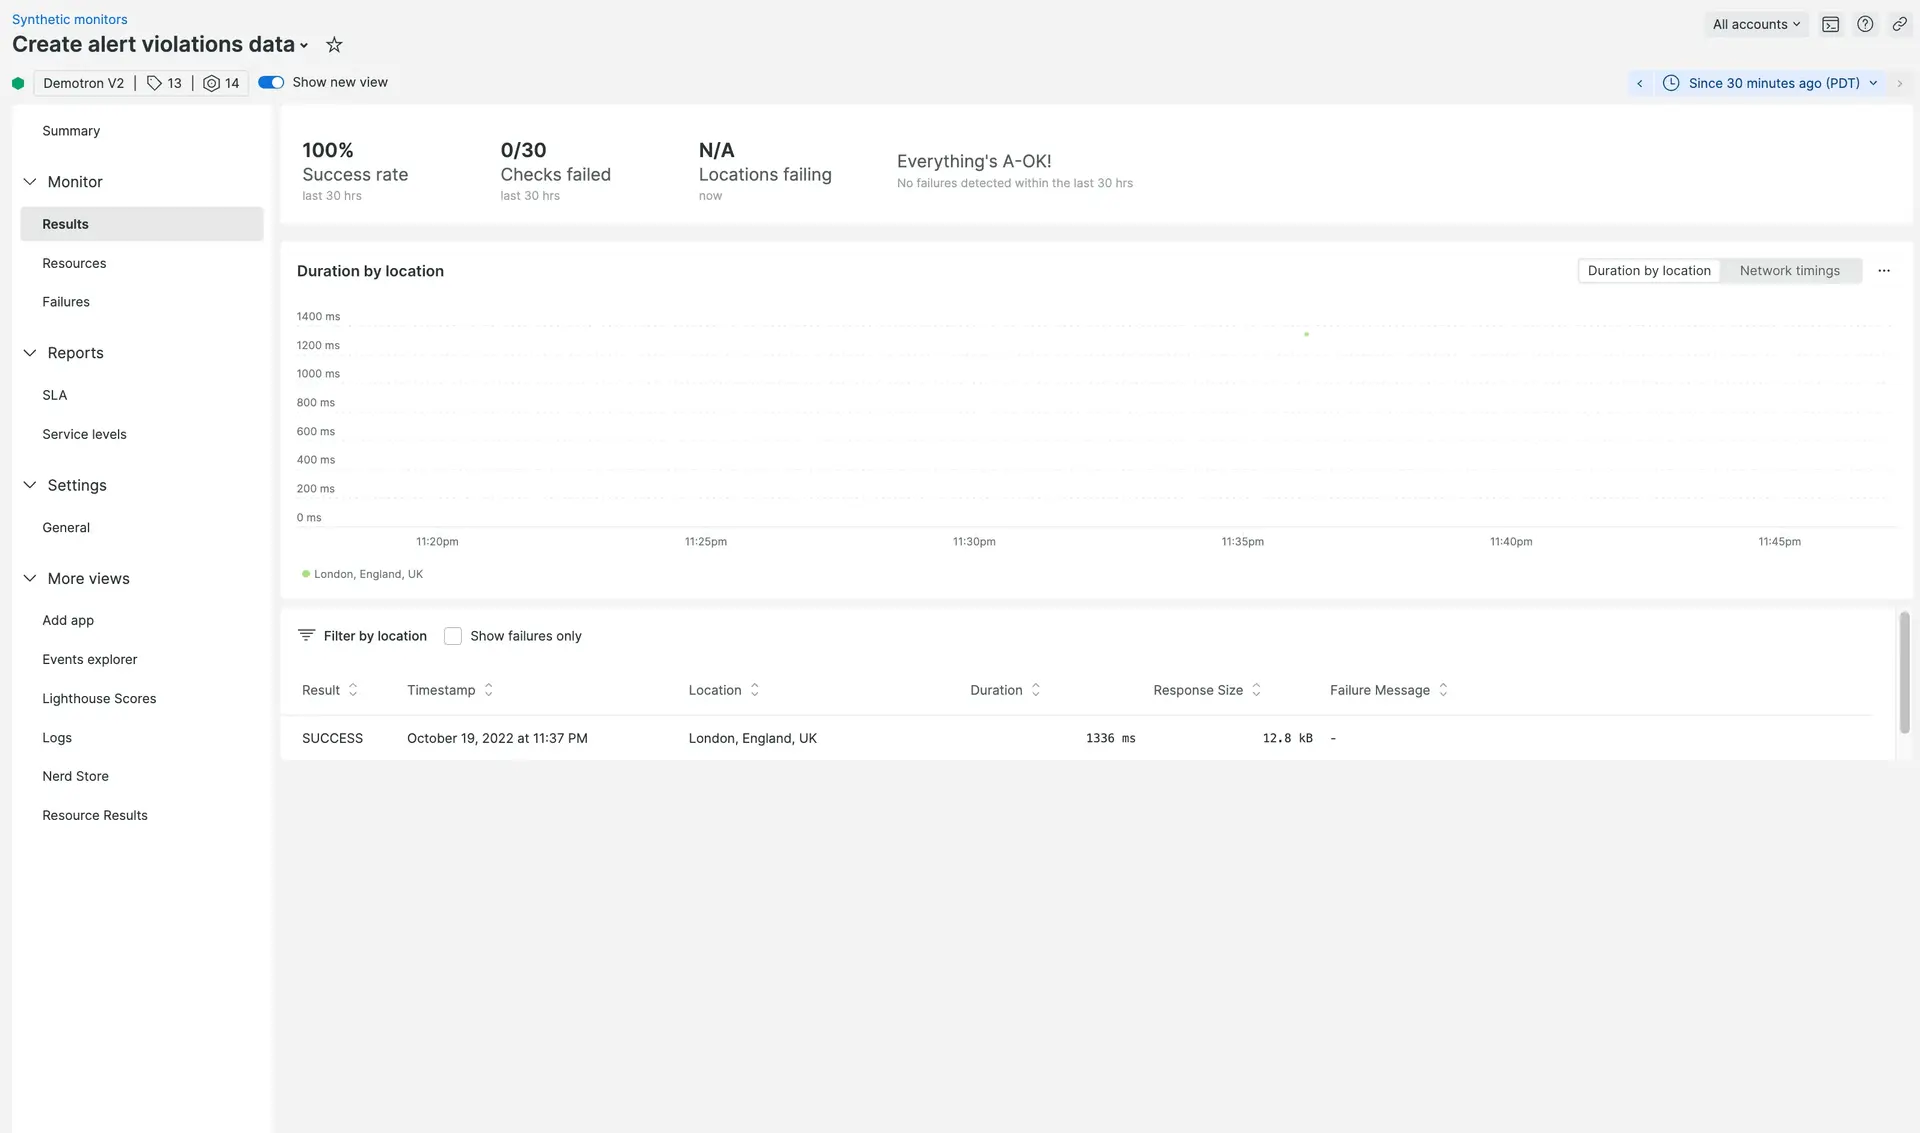Check the Show failures only box
Screen dimensions: 1920x1133
[453, 636]
